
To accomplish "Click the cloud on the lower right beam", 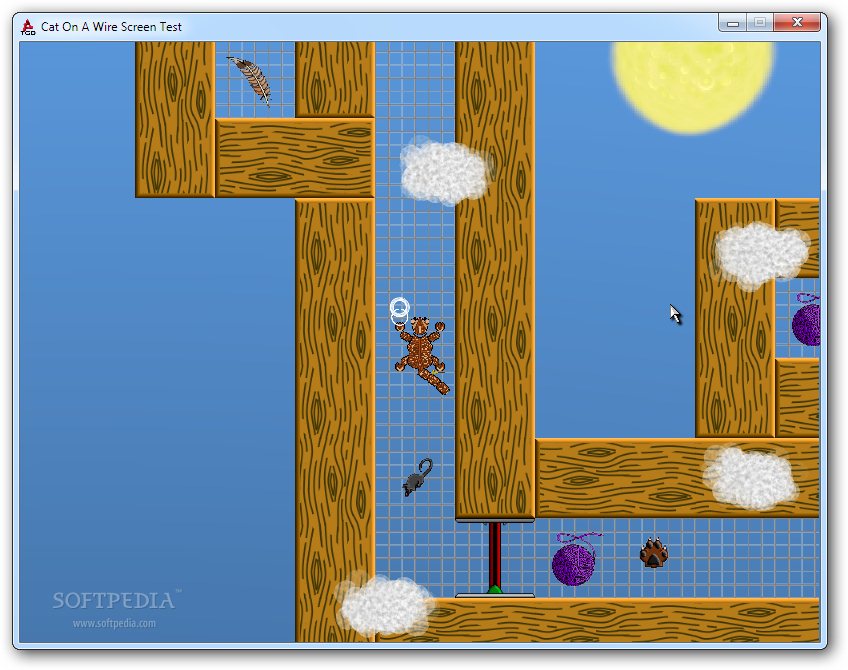I will pos(750,477).
